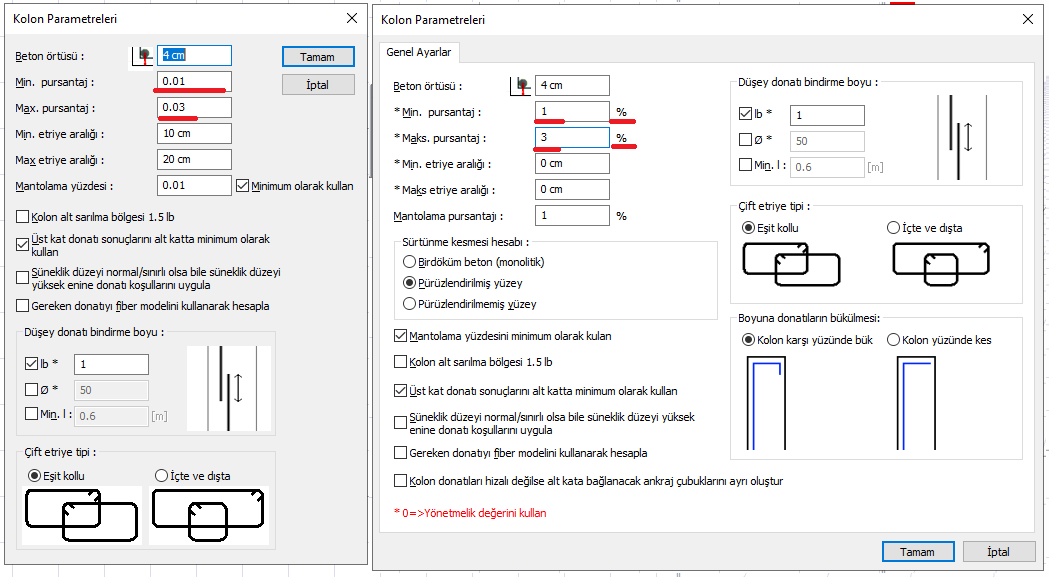Viewport: 1049px width, 577px height.
Task: Click the red Yönetmelik değerini kullan note
Action: (470, 513)
